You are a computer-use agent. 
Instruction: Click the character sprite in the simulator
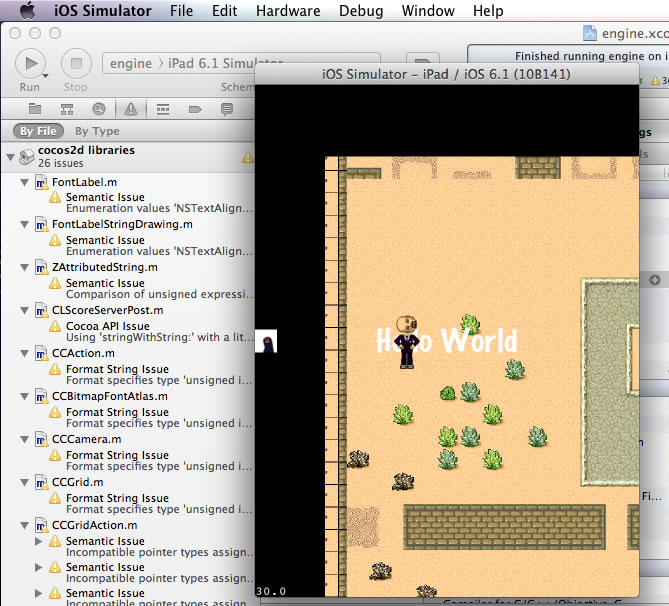[406, 342]
